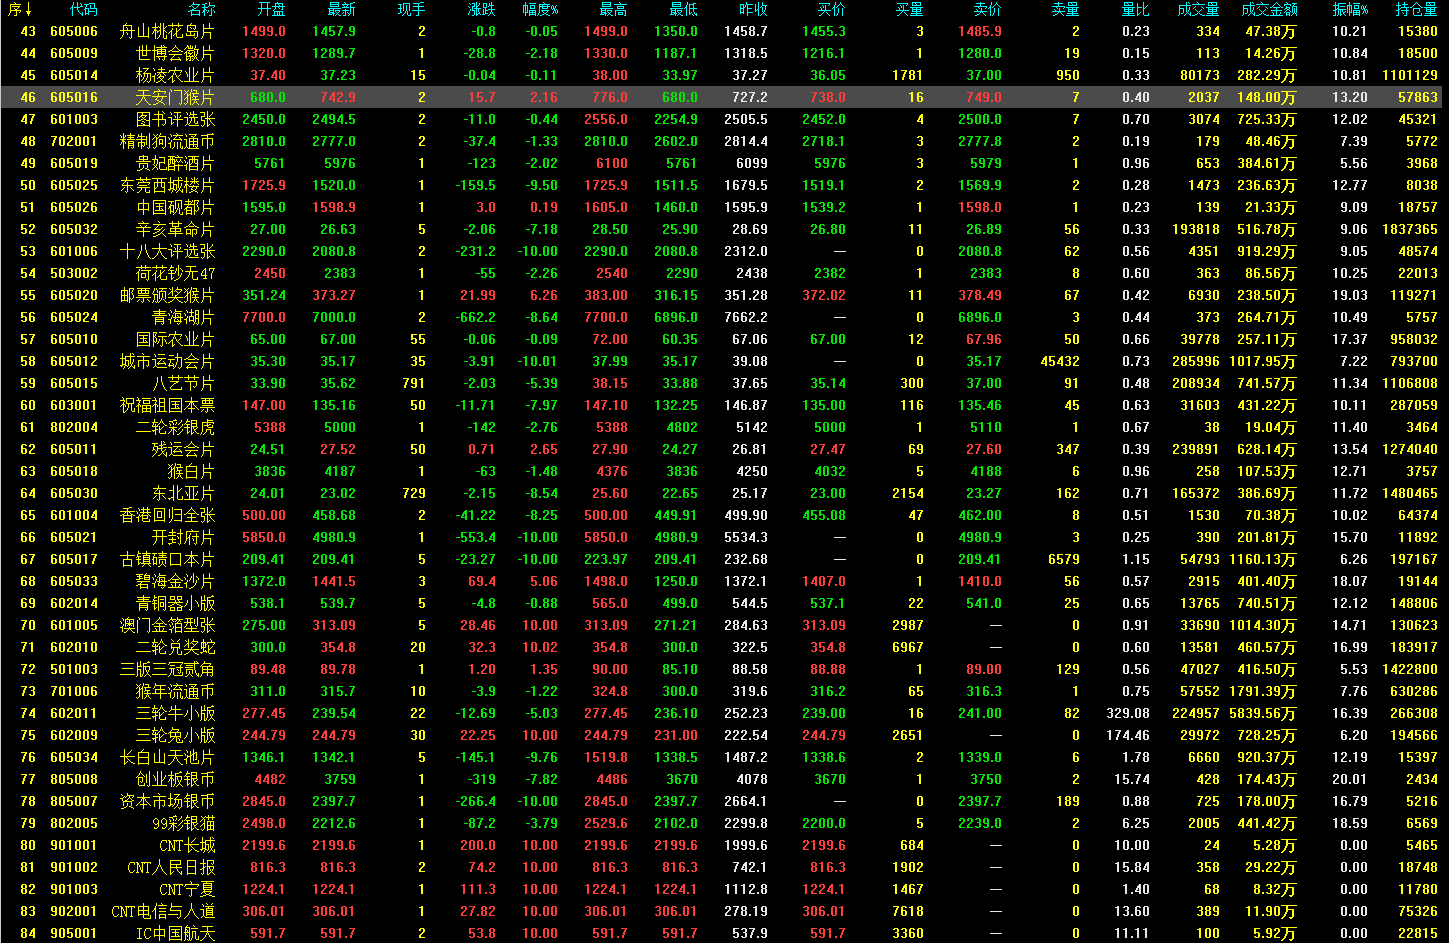Select the 邮票颁奖猴片 row name
The width and height of the screenshot is (1449, 943).
pyautogui.click(x=167, y=295)
